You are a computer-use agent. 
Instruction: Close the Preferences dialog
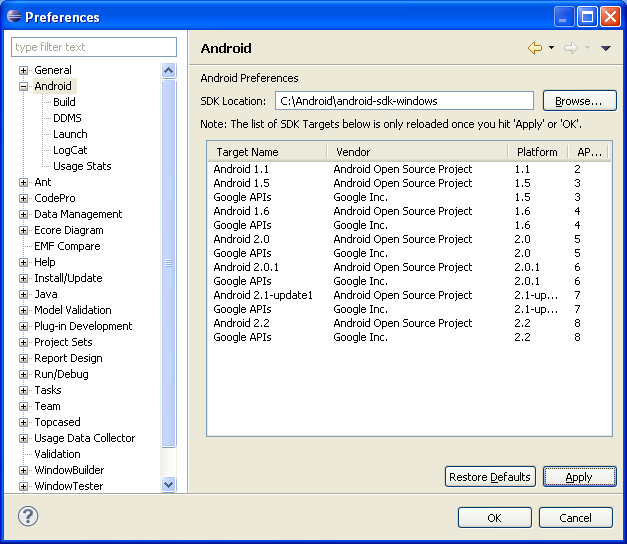pyautogui.click(x=611, y=17)
